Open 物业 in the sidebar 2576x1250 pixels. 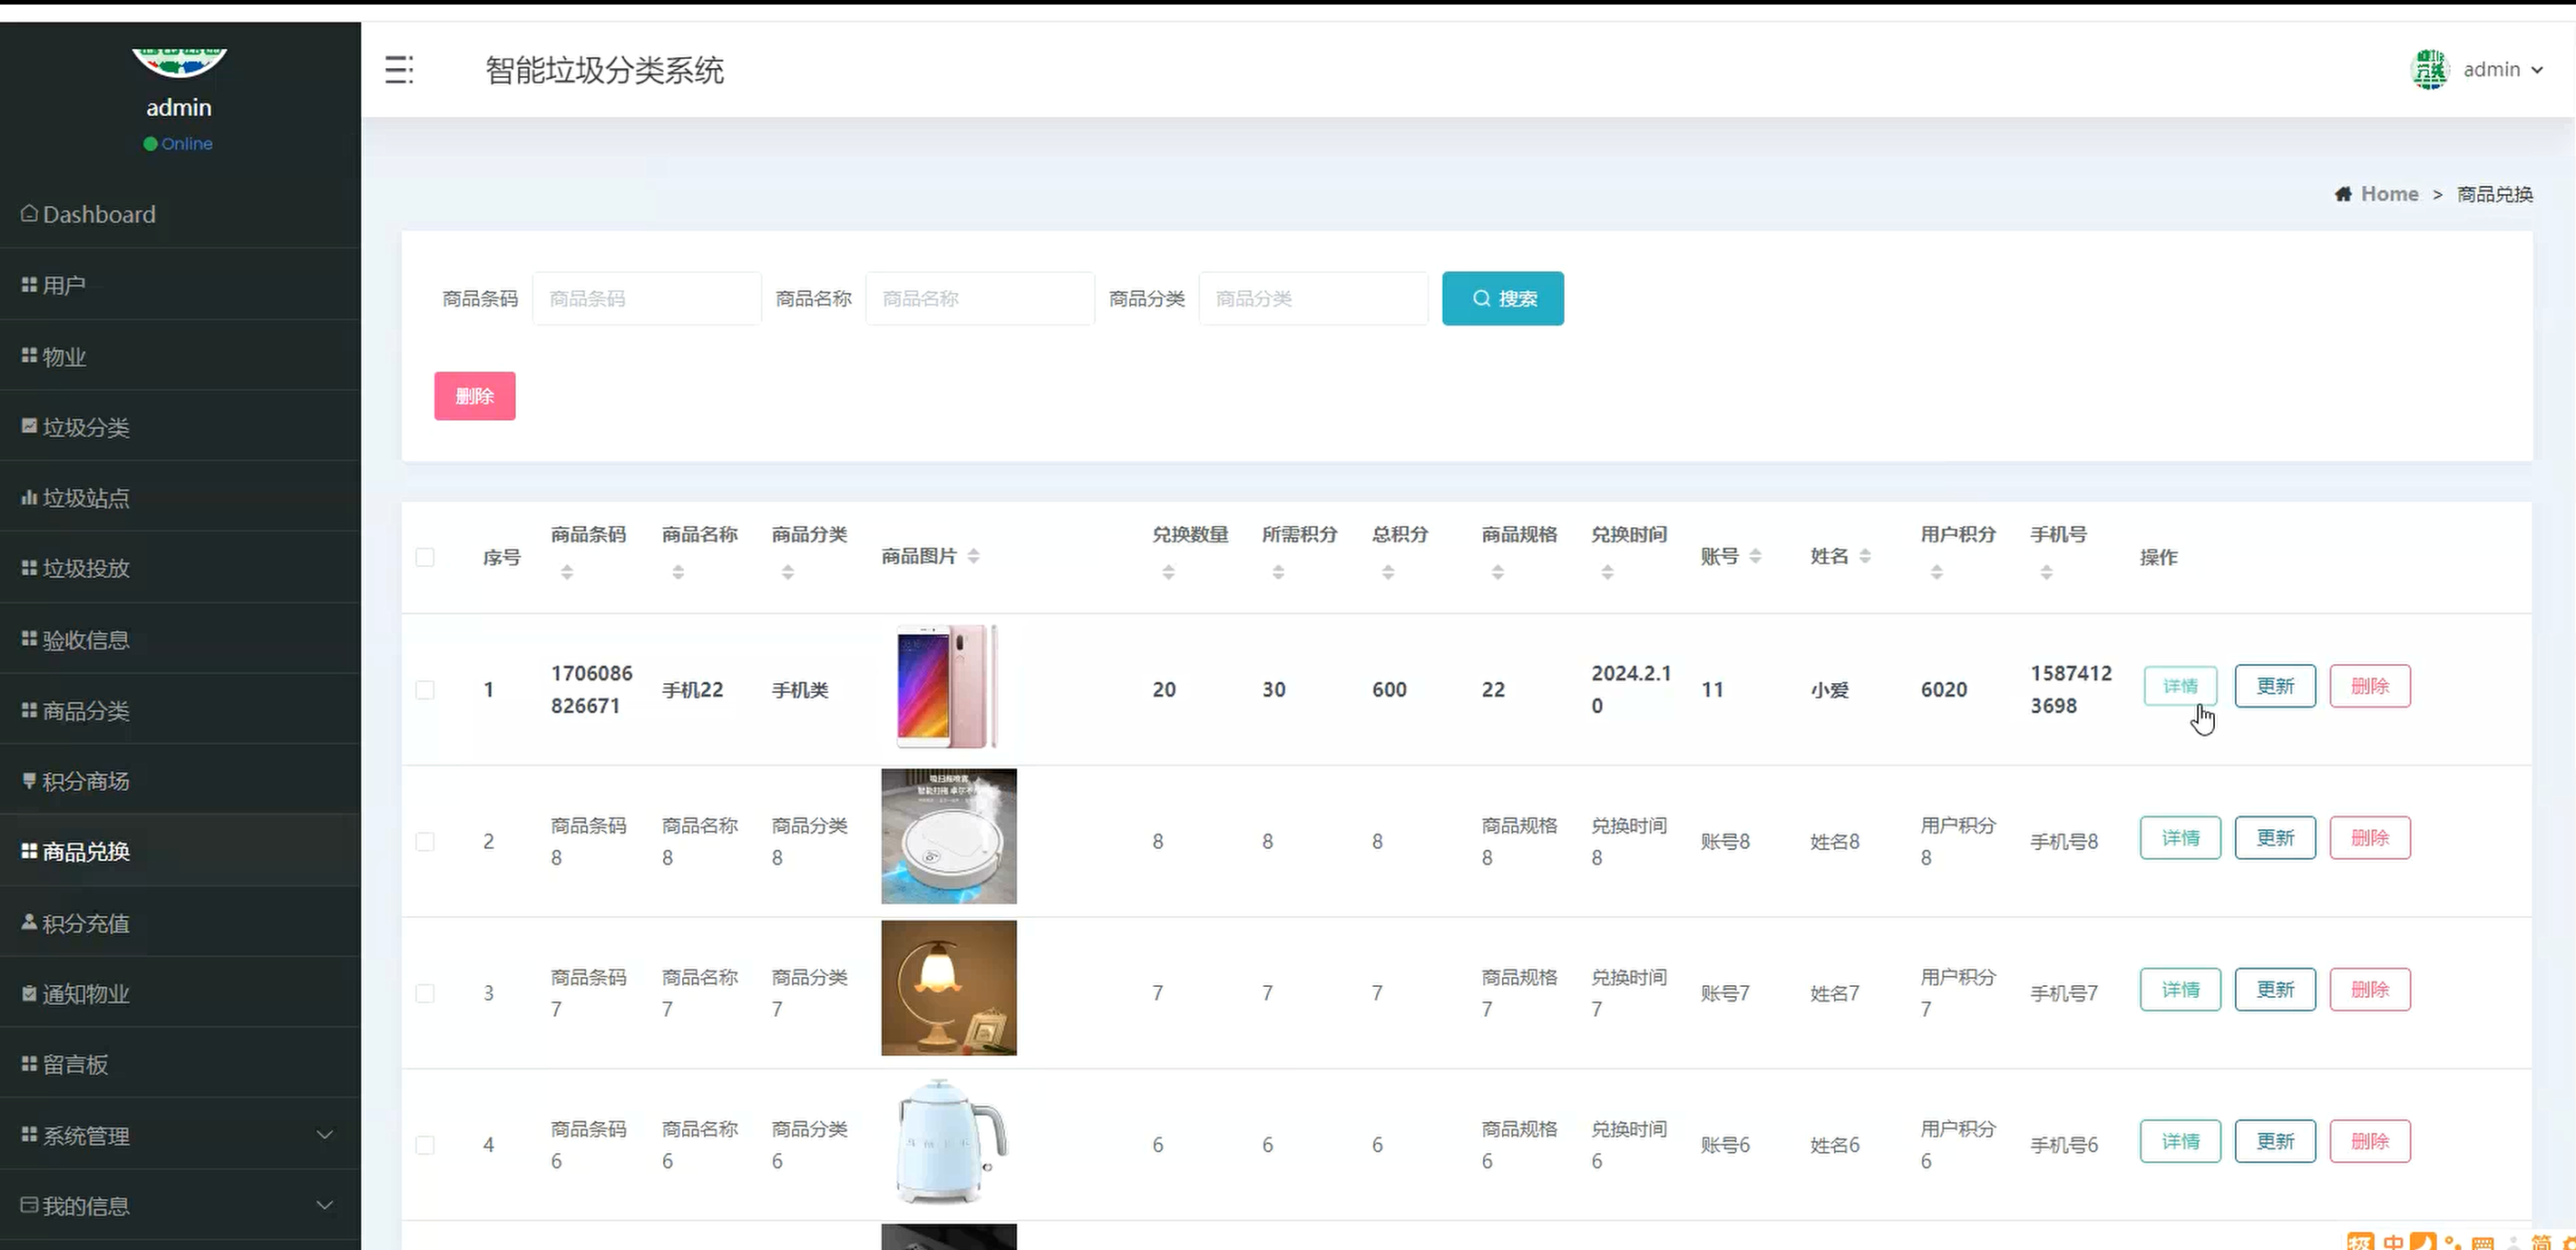click(180, 356)
